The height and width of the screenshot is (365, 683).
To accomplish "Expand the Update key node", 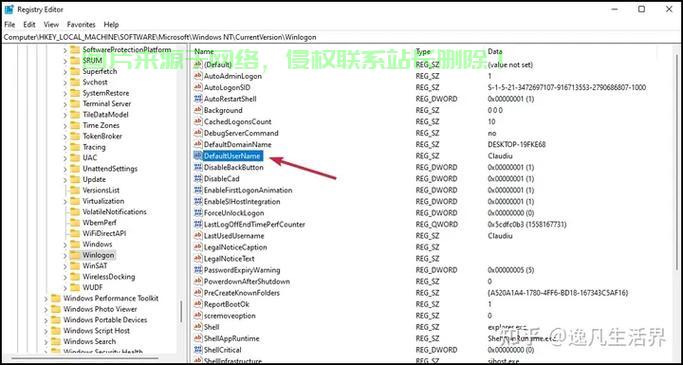I will coord(65,179).
